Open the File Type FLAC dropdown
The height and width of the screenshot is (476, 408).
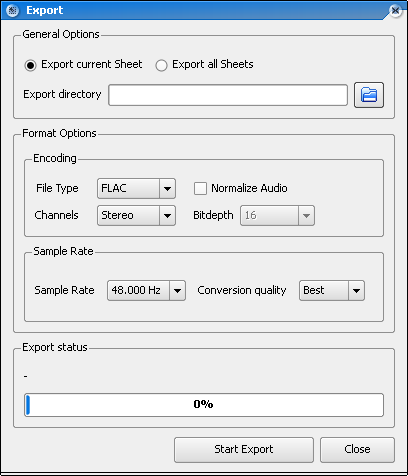point(136,188)
